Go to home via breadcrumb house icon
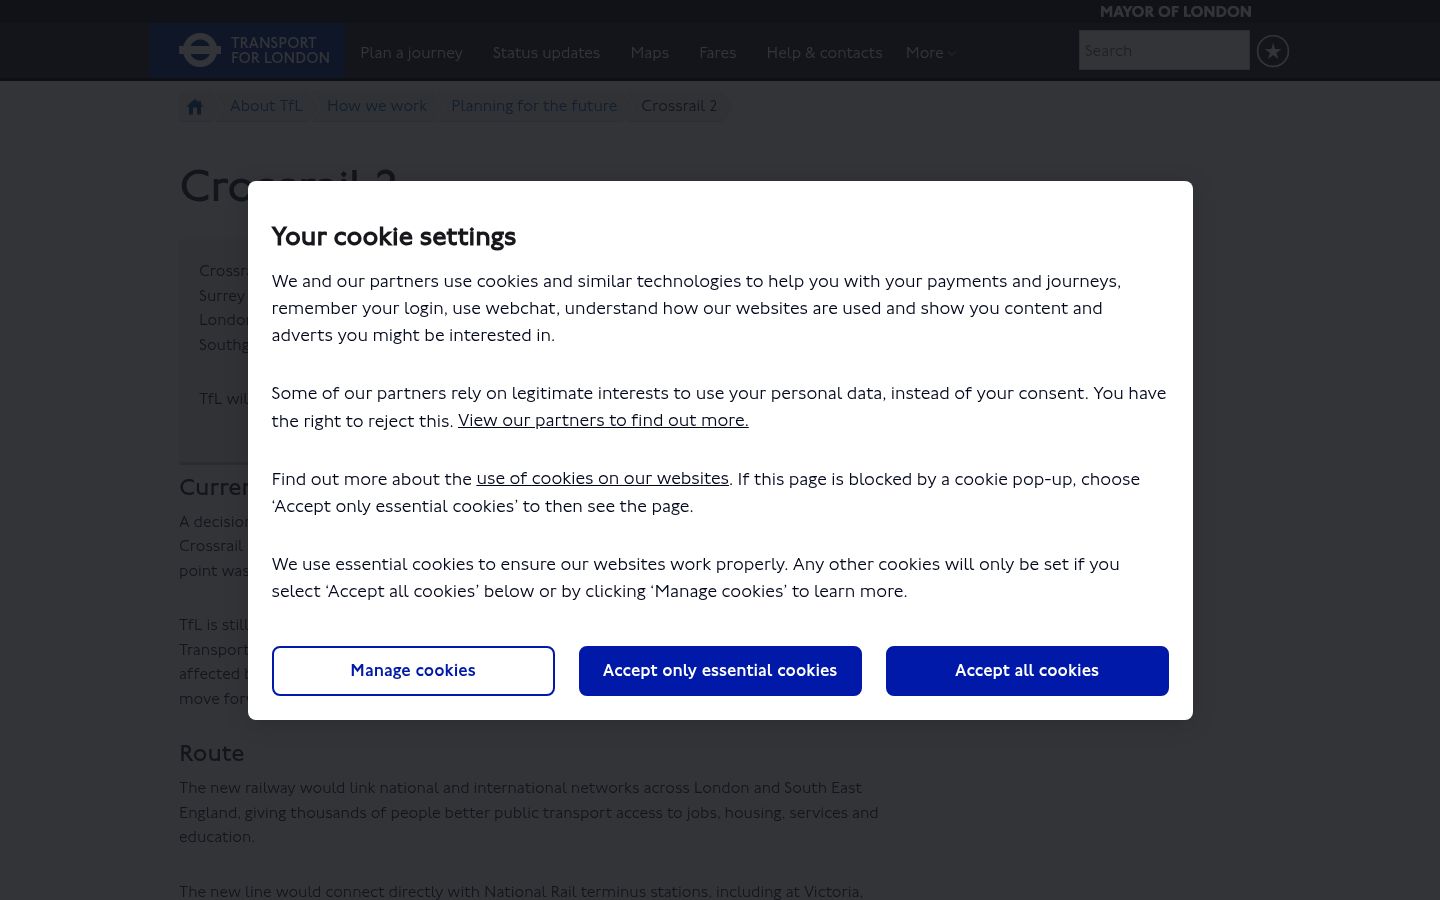The height and width of the screenshot is (900, 1440). tap(195, 106)
